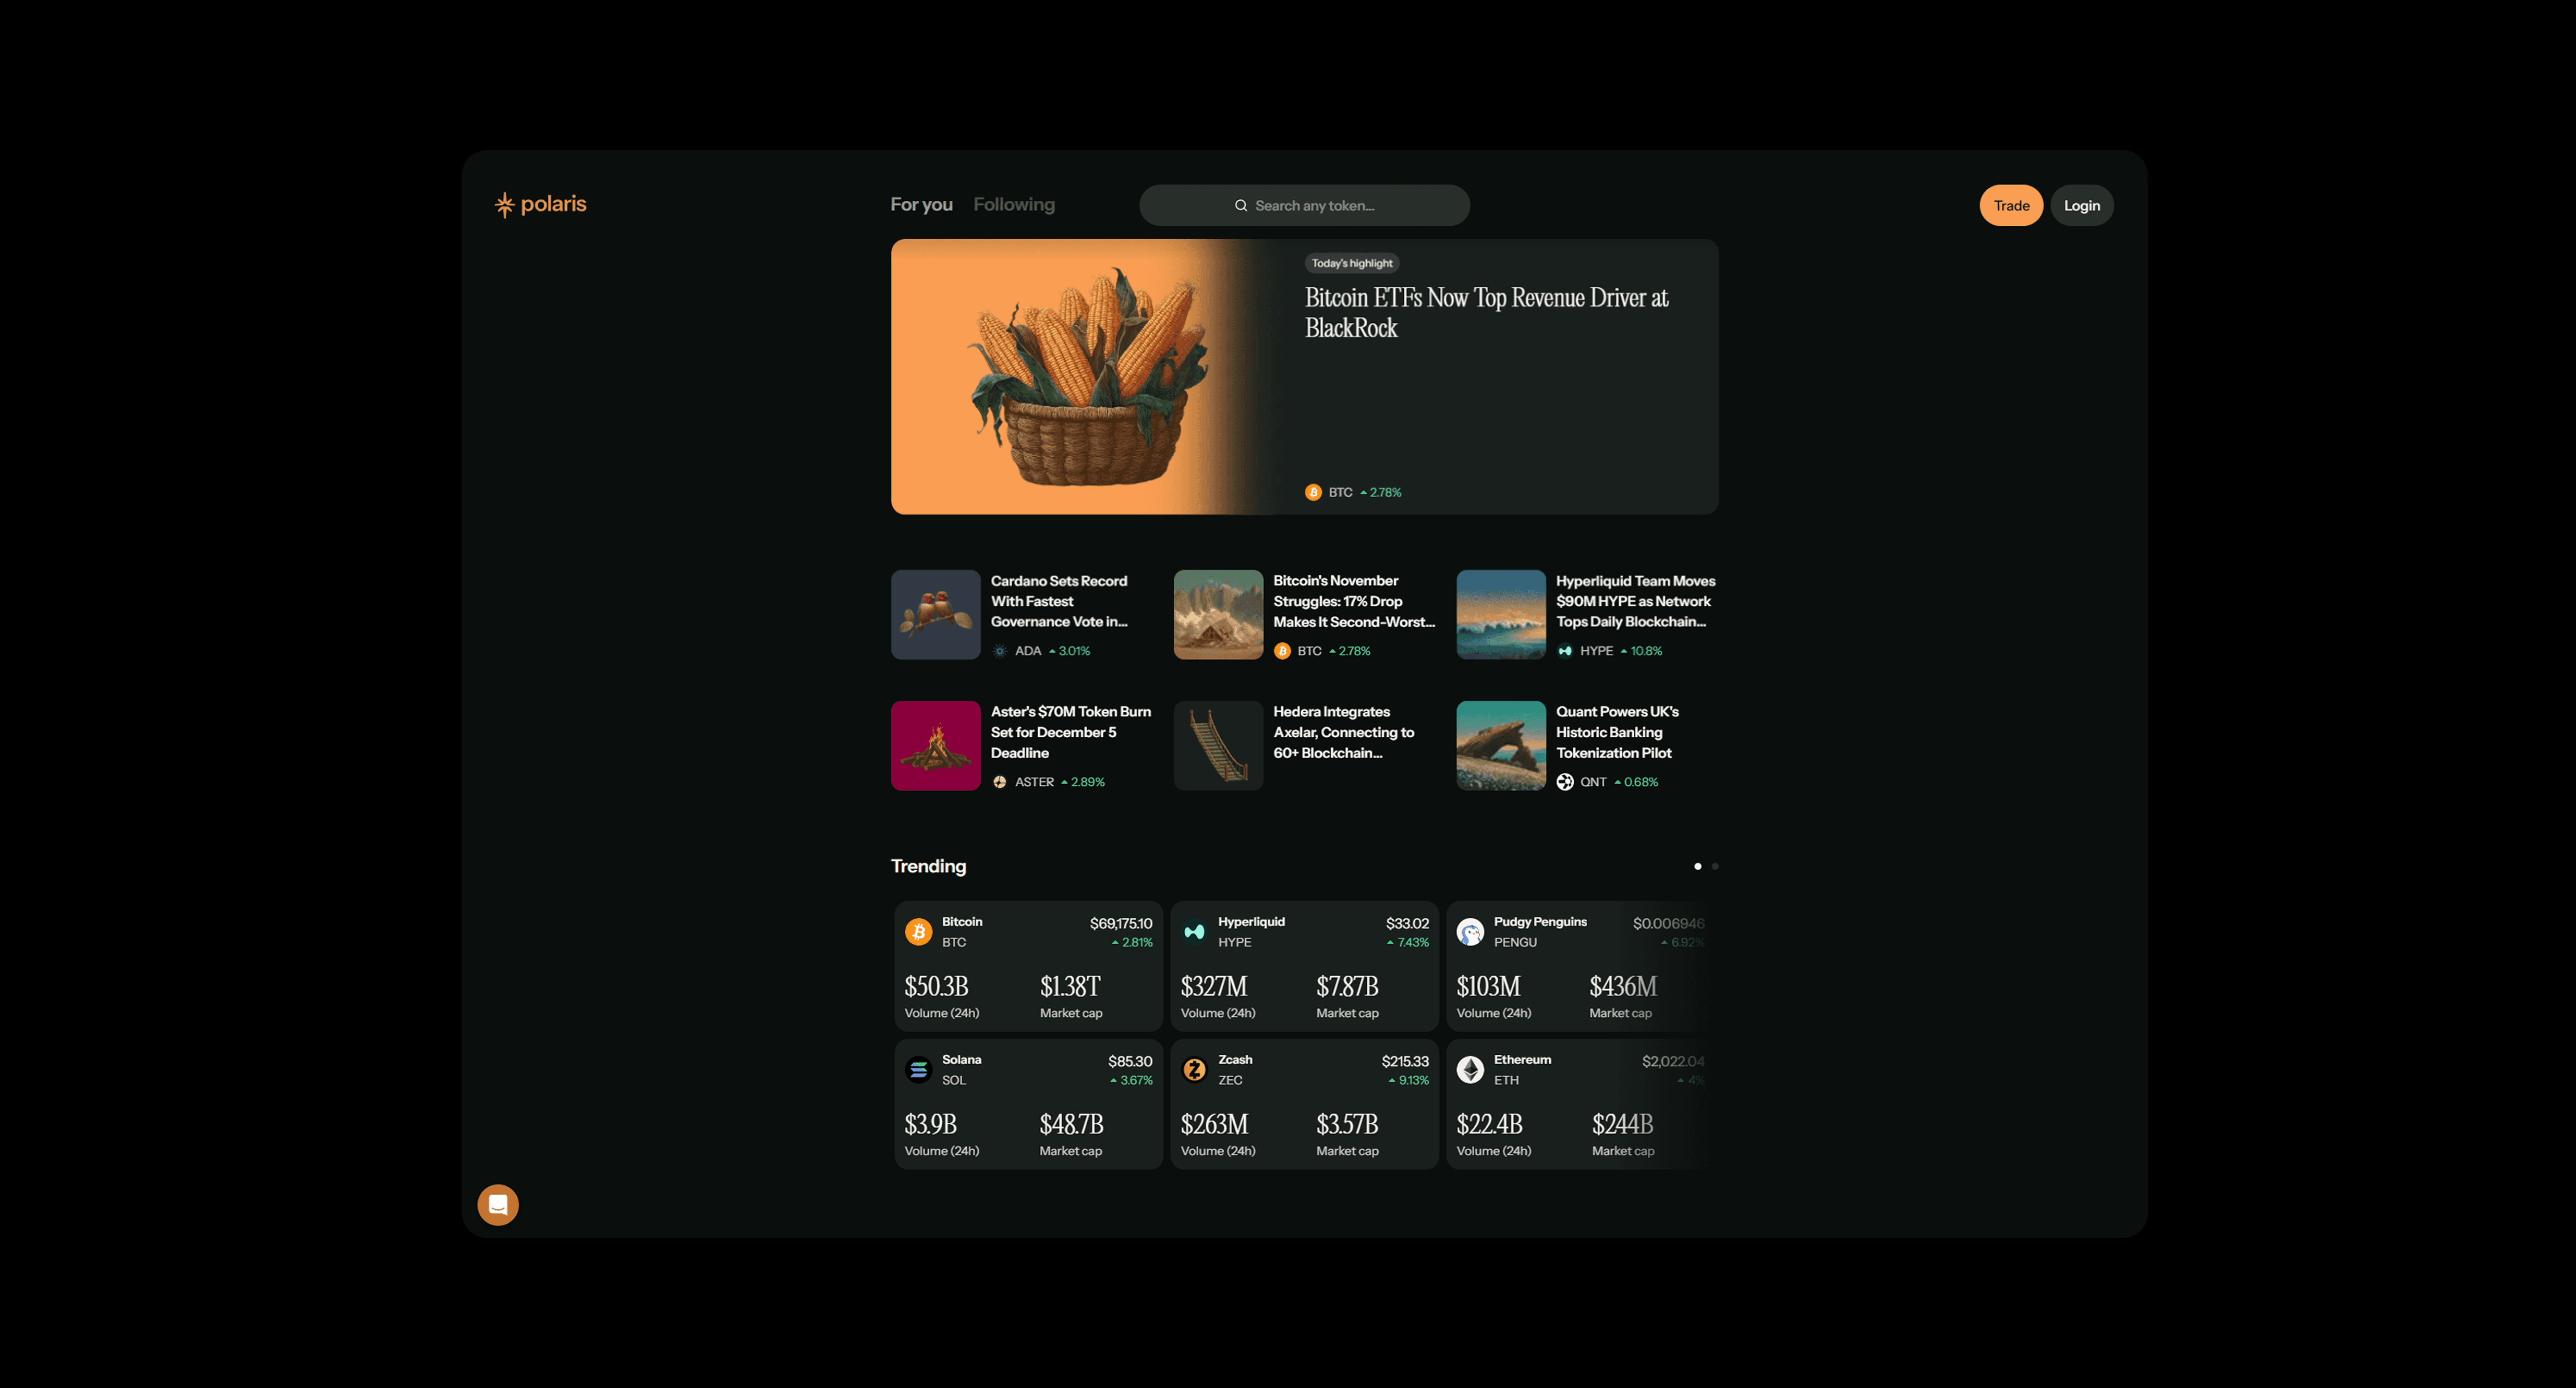Click the search magnifier icon
2576x1388 pixels.
point(1241,206)
